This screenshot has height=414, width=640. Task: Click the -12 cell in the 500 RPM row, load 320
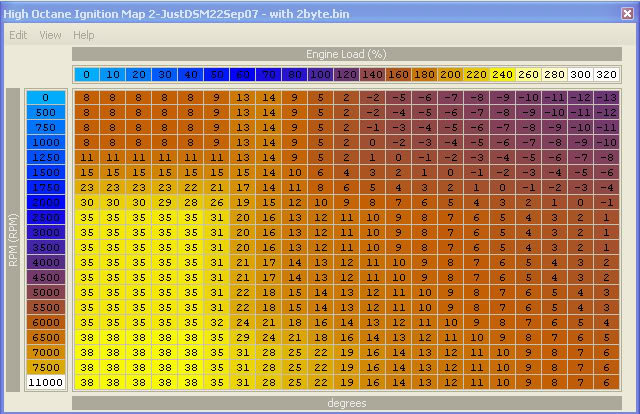pyautogui.click(x=606, y=113)
